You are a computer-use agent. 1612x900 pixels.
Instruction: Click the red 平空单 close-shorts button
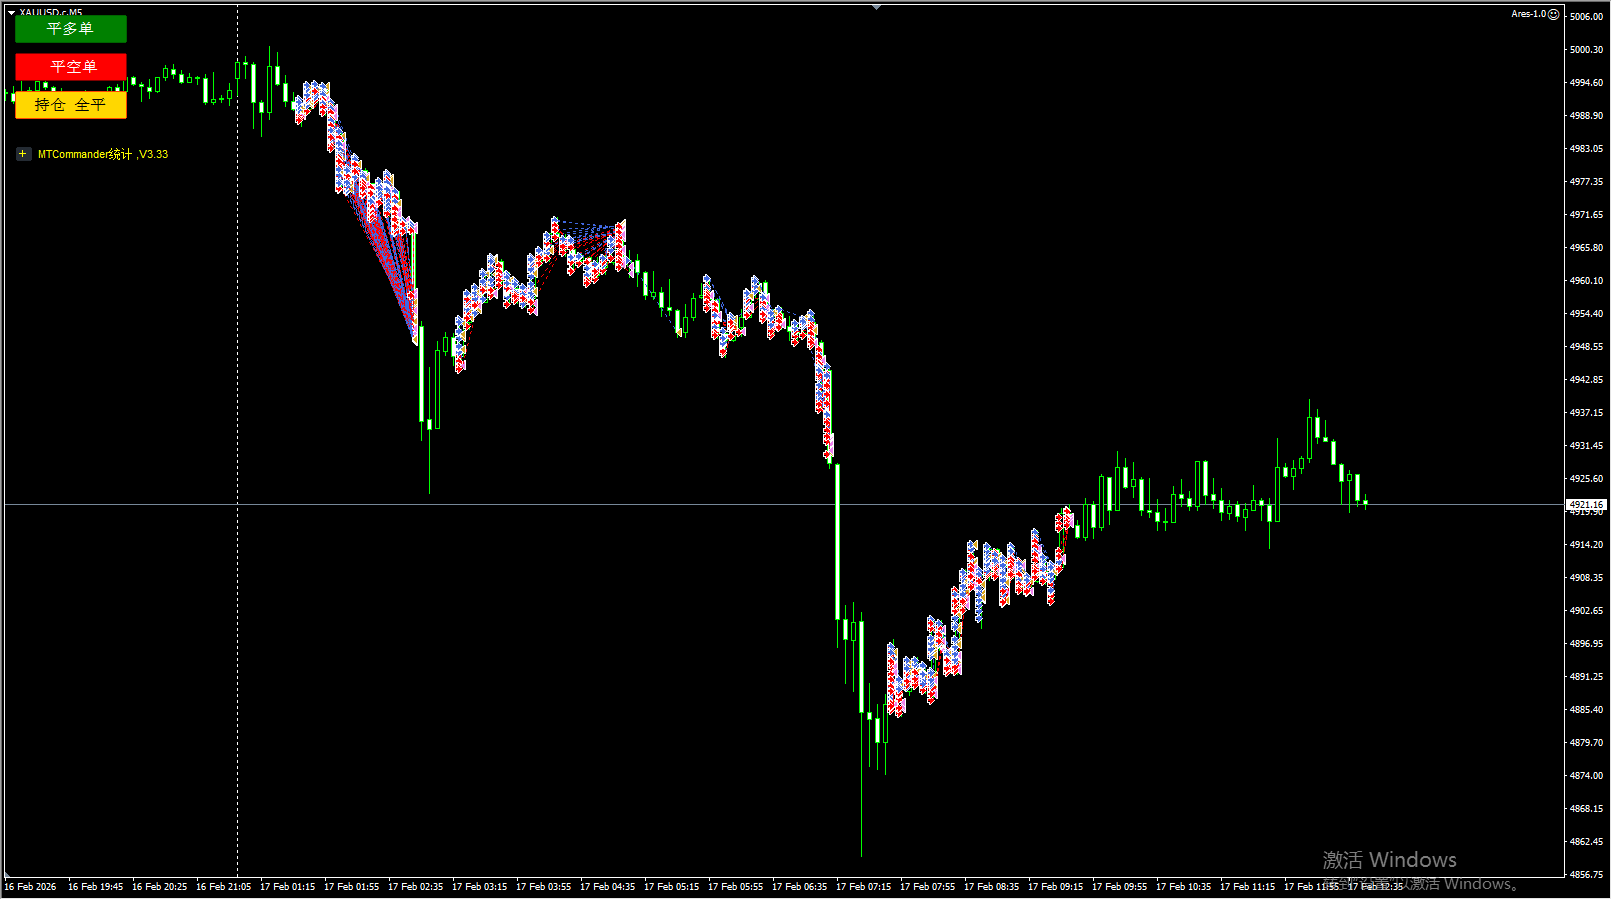71,67
